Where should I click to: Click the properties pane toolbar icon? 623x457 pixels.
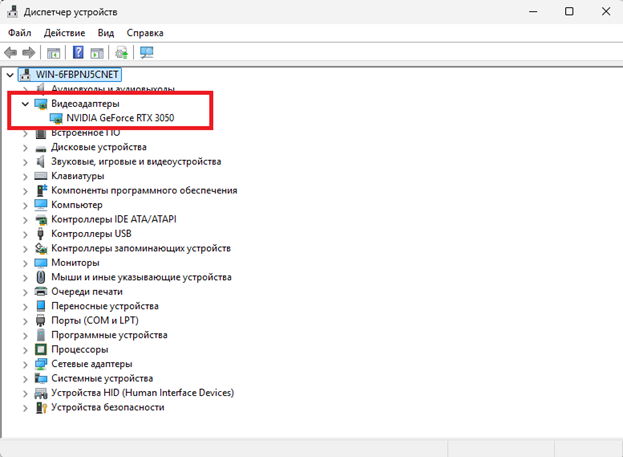click(97, 52)
